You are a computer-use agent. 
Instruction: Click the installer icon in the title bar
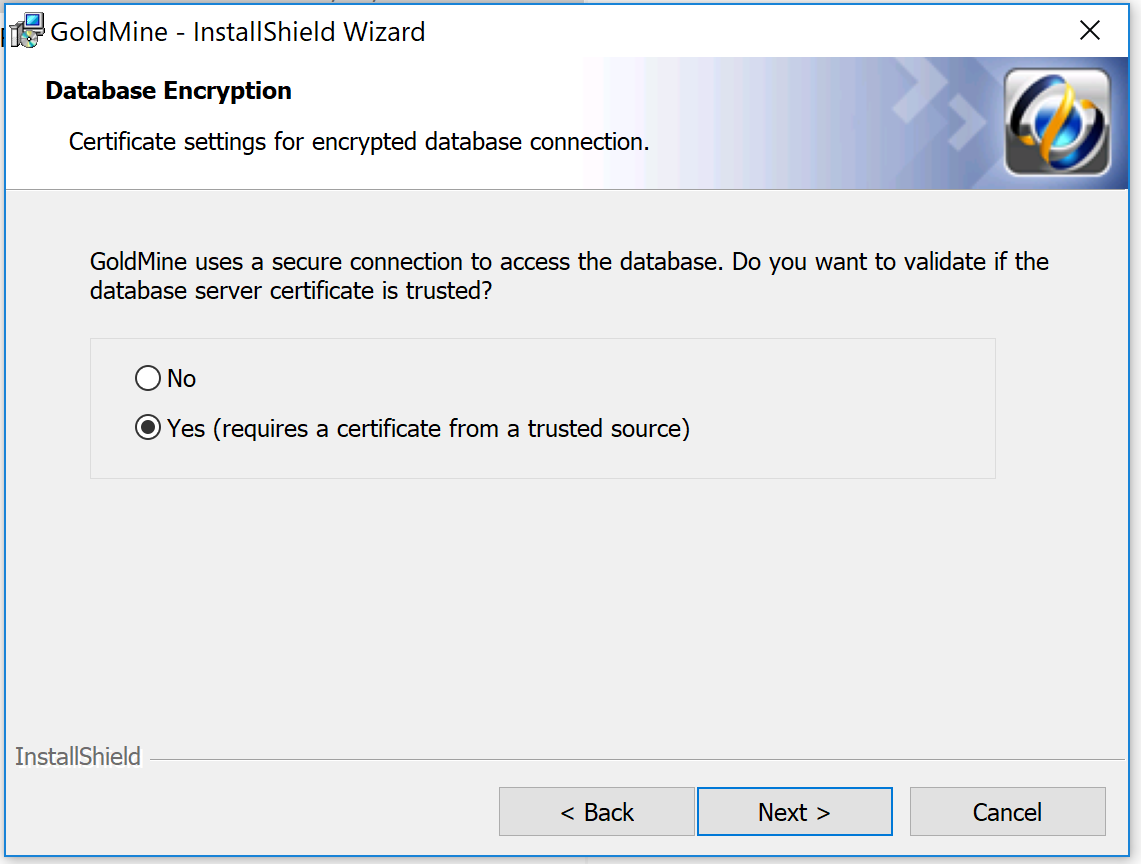(28, 31)
